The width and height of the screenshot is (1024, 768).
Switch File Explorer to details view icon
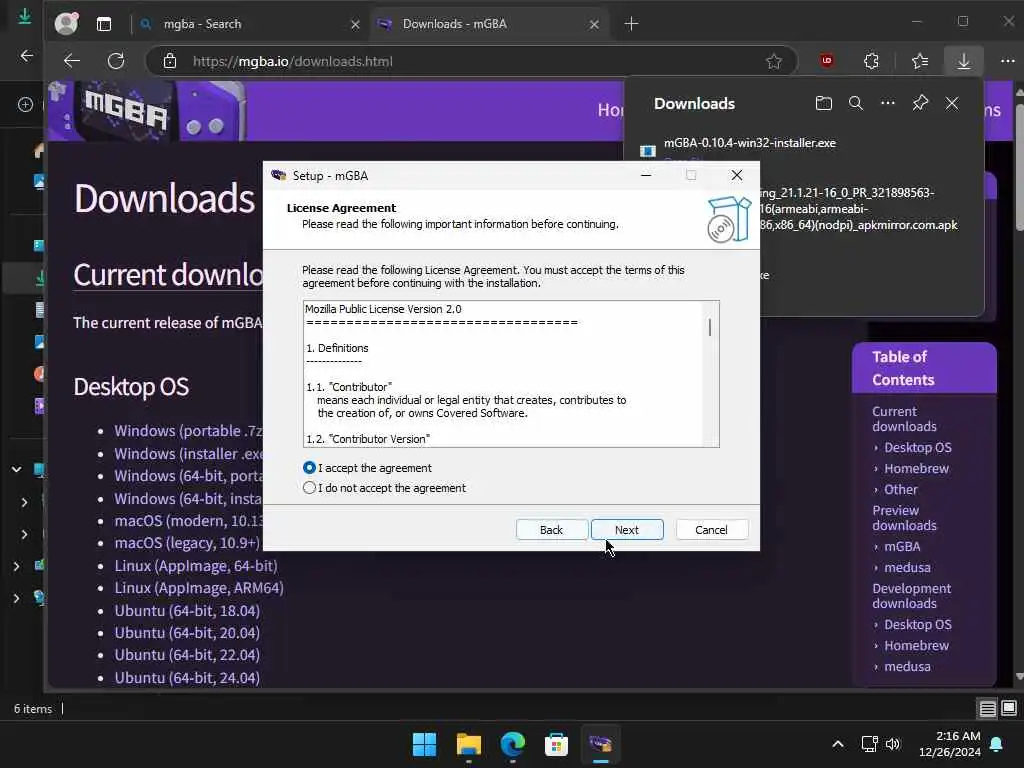point(987,709)
